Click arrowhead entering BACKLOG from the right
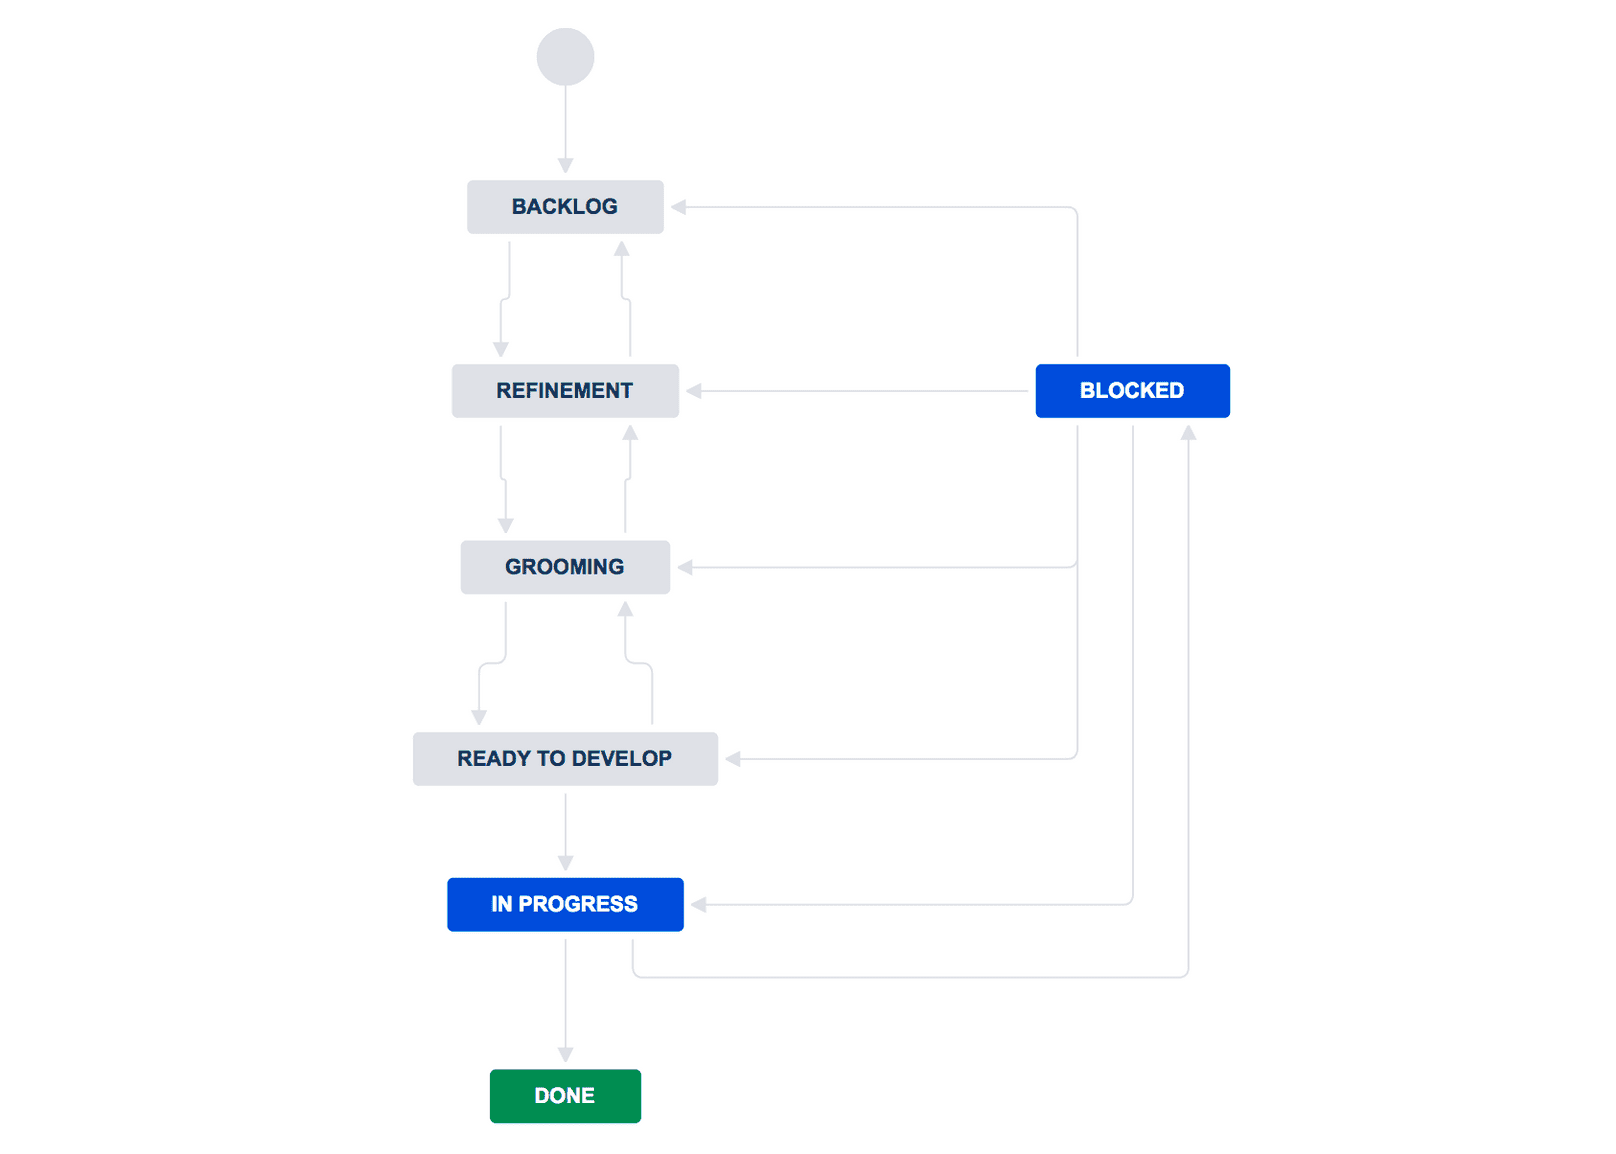The width and height of the screenshot is (1616, 1154). pos(679,207)
